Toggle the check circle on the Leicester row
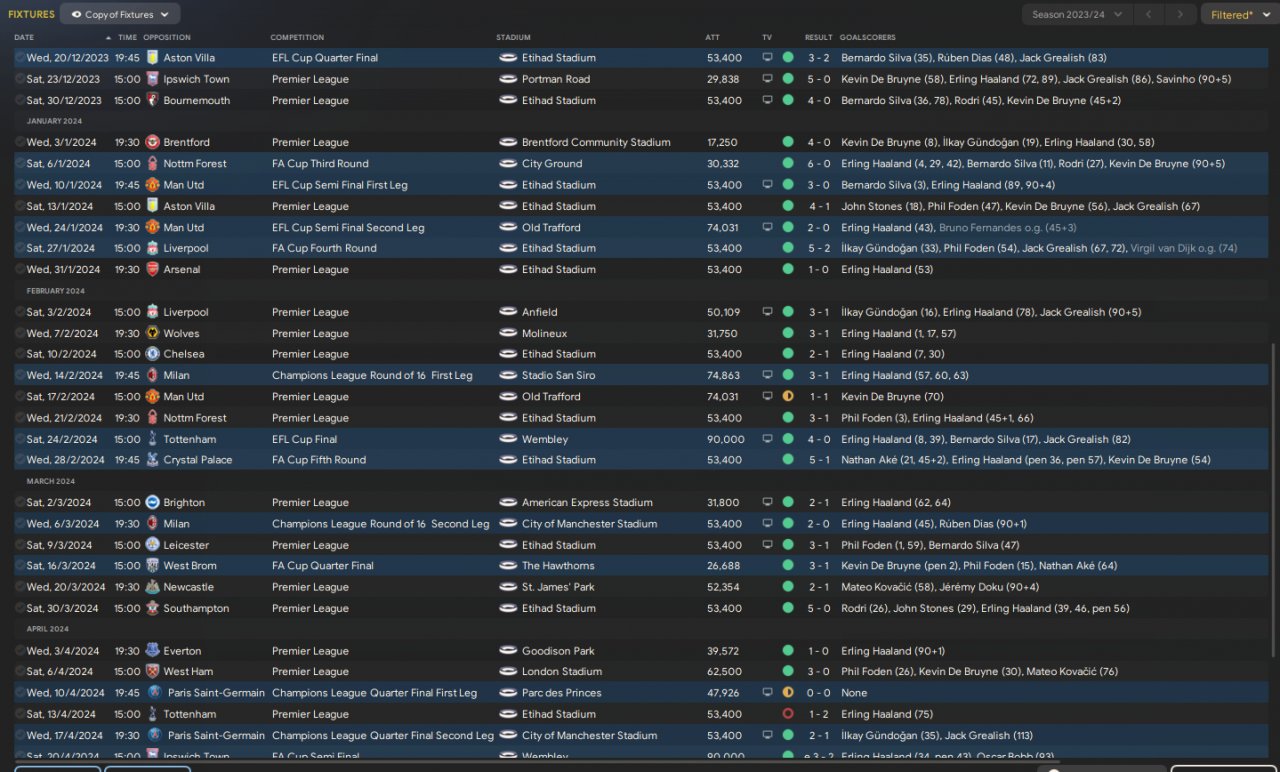The width and height of the screenshot is (1280, 772). [x=20, y=545]
